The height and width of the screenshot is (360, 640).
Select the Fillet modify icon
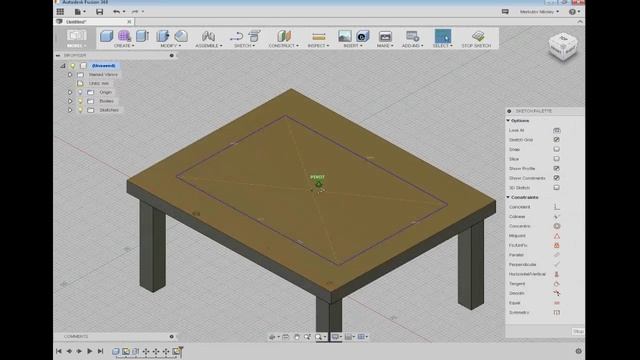pos(181,36)
